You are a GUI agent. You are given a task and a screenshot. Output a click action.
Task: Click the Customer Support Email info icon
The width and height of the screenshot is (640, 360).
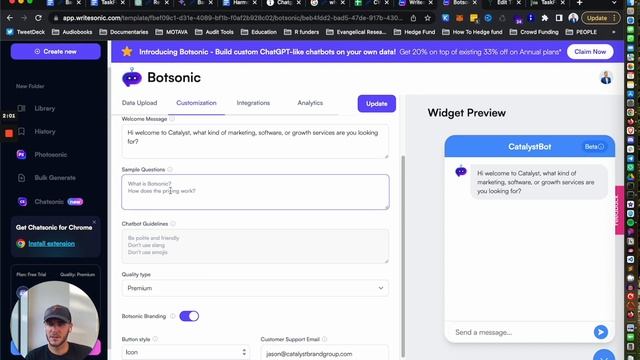point(324,339)
